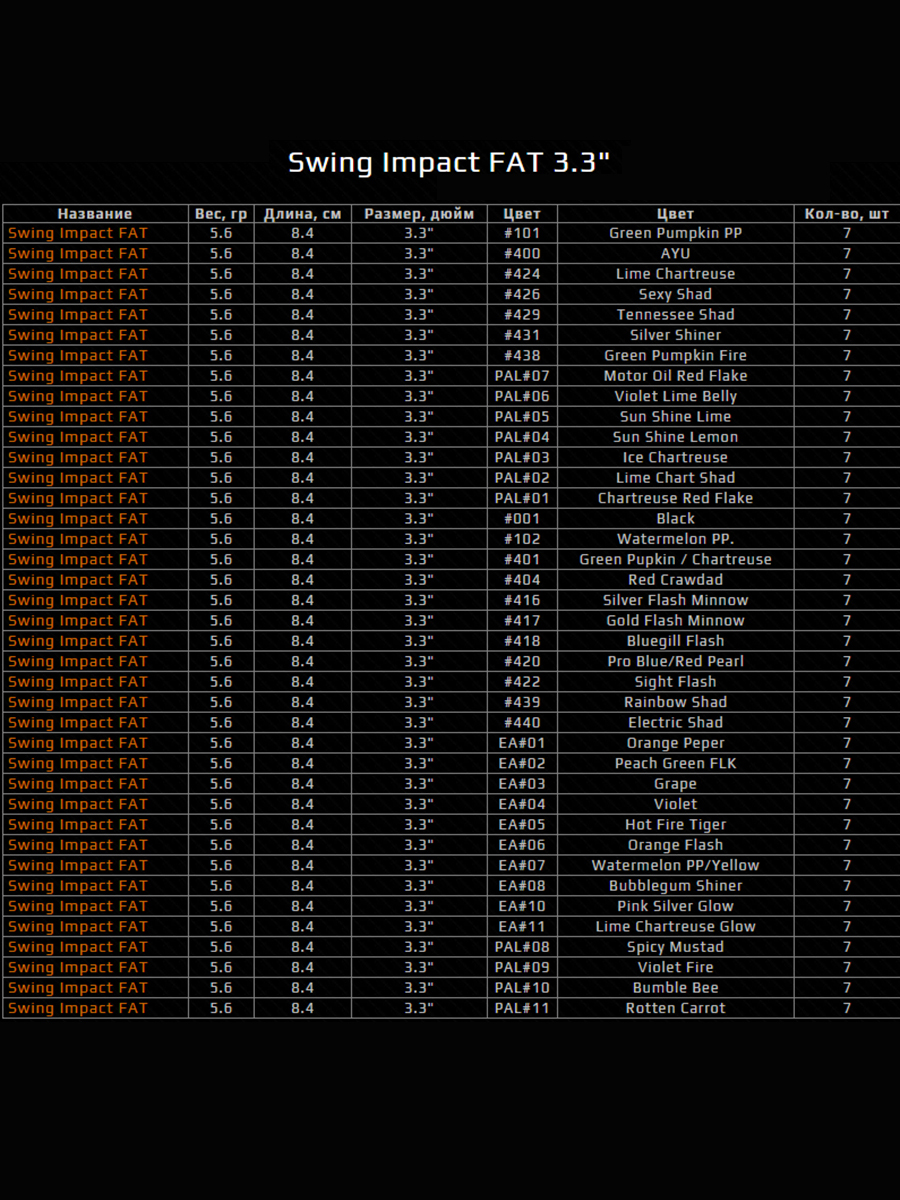
Task: Click color code '#438'
Action: pyautogui.click(x=522, y=356)
